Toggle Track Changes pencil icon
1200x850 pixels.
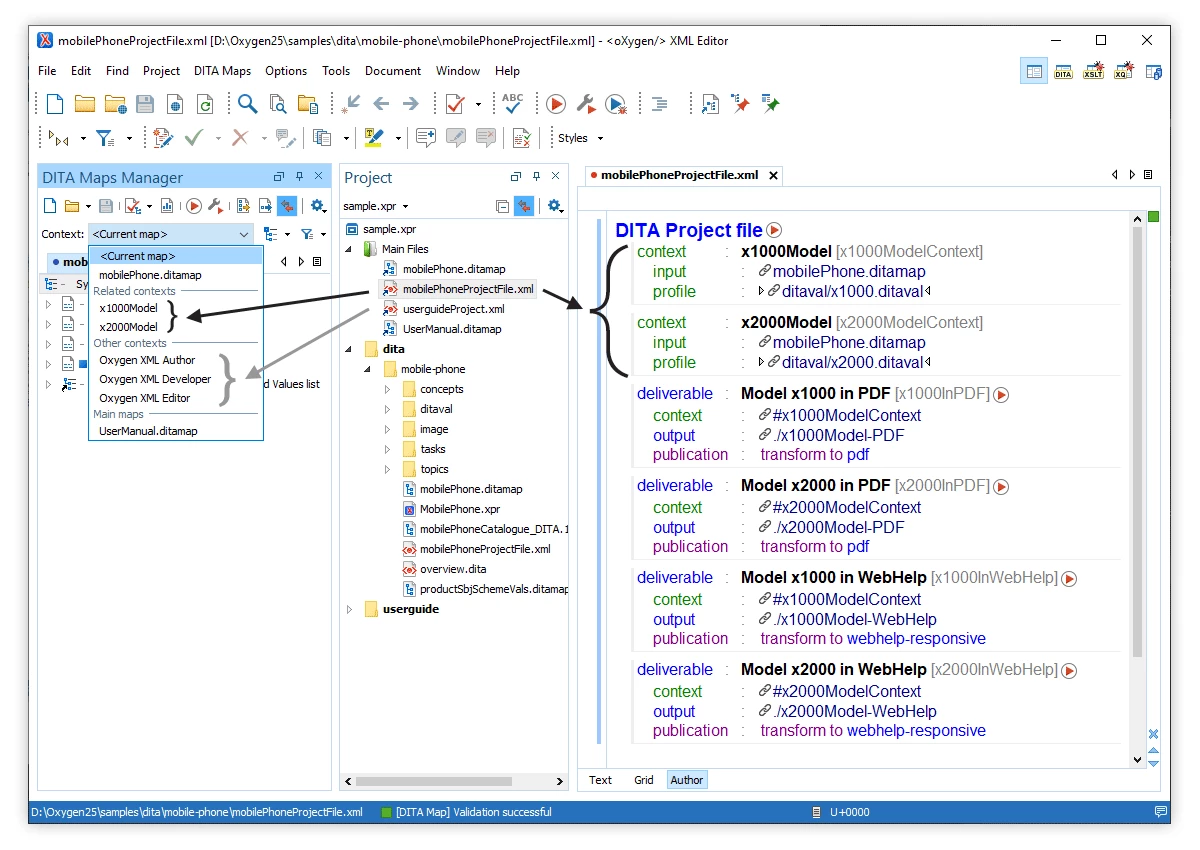pos(163,138)
